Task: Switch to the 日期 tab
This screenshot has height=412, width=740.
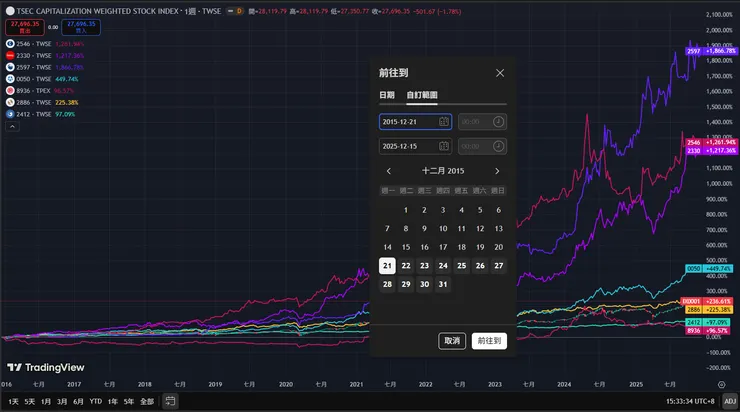Action: pos(387,95)
